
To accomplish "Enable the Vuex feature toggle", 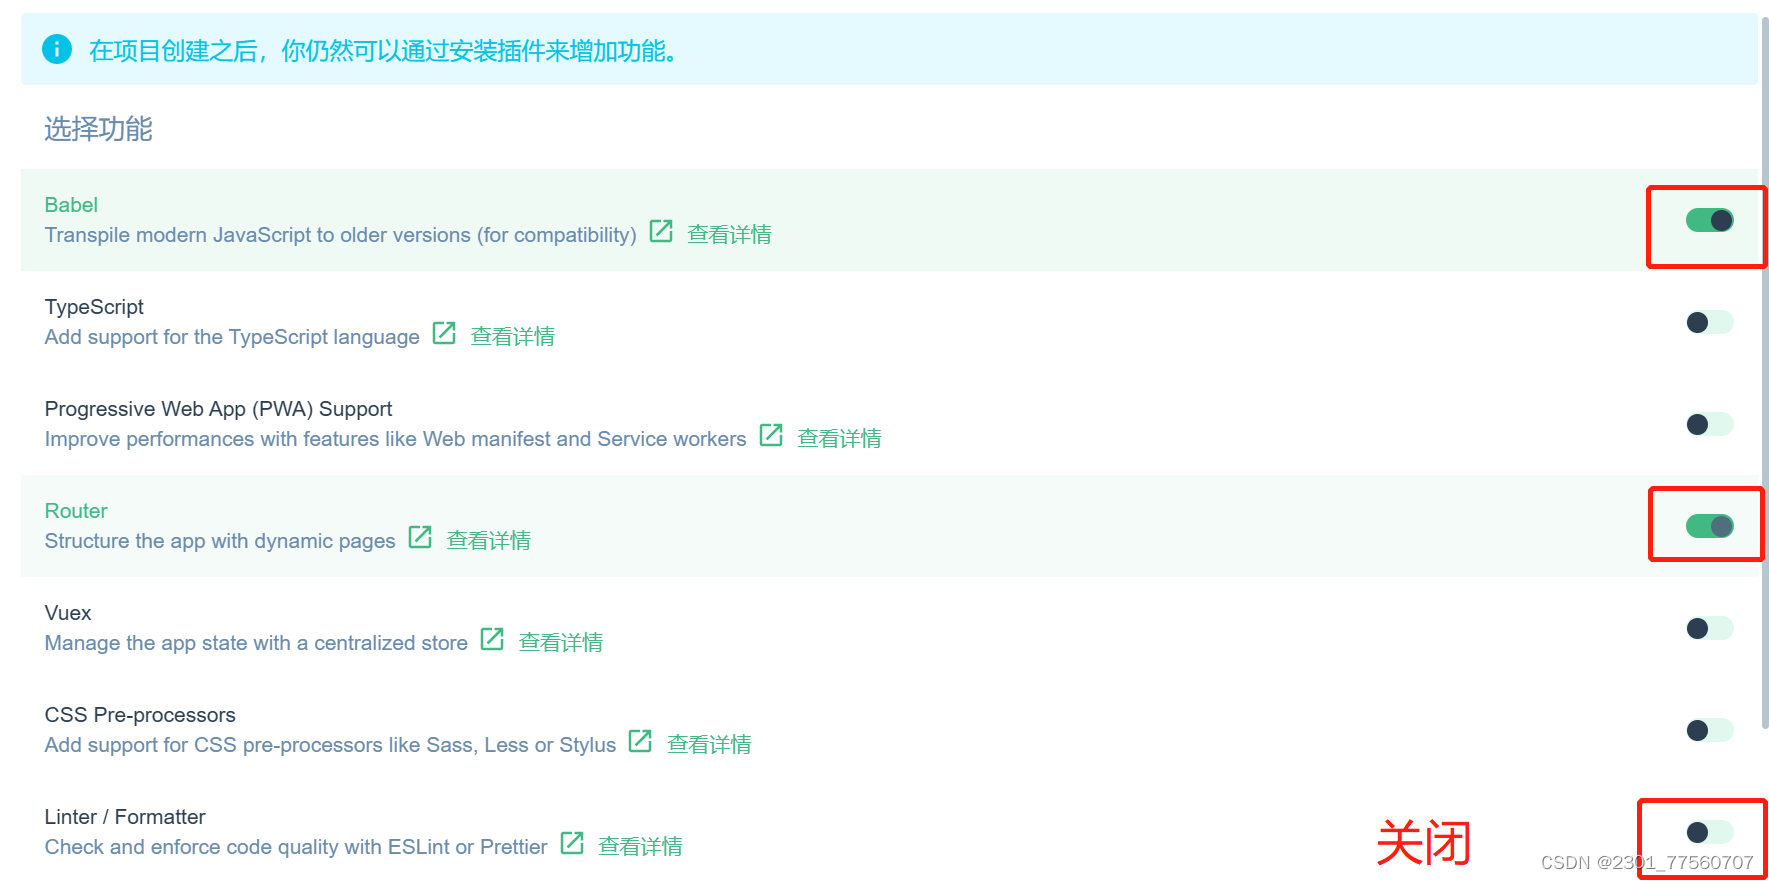I will 1709,628.
